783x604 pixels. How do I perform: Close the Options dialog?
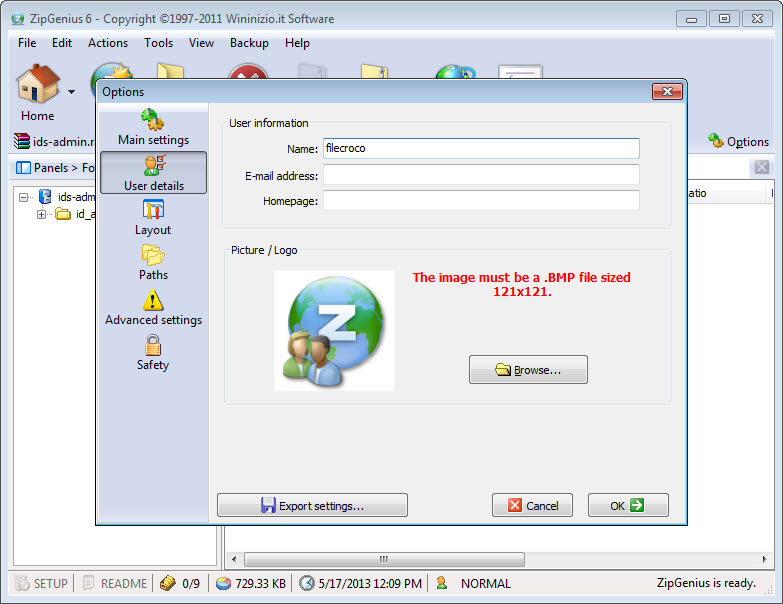667,91
